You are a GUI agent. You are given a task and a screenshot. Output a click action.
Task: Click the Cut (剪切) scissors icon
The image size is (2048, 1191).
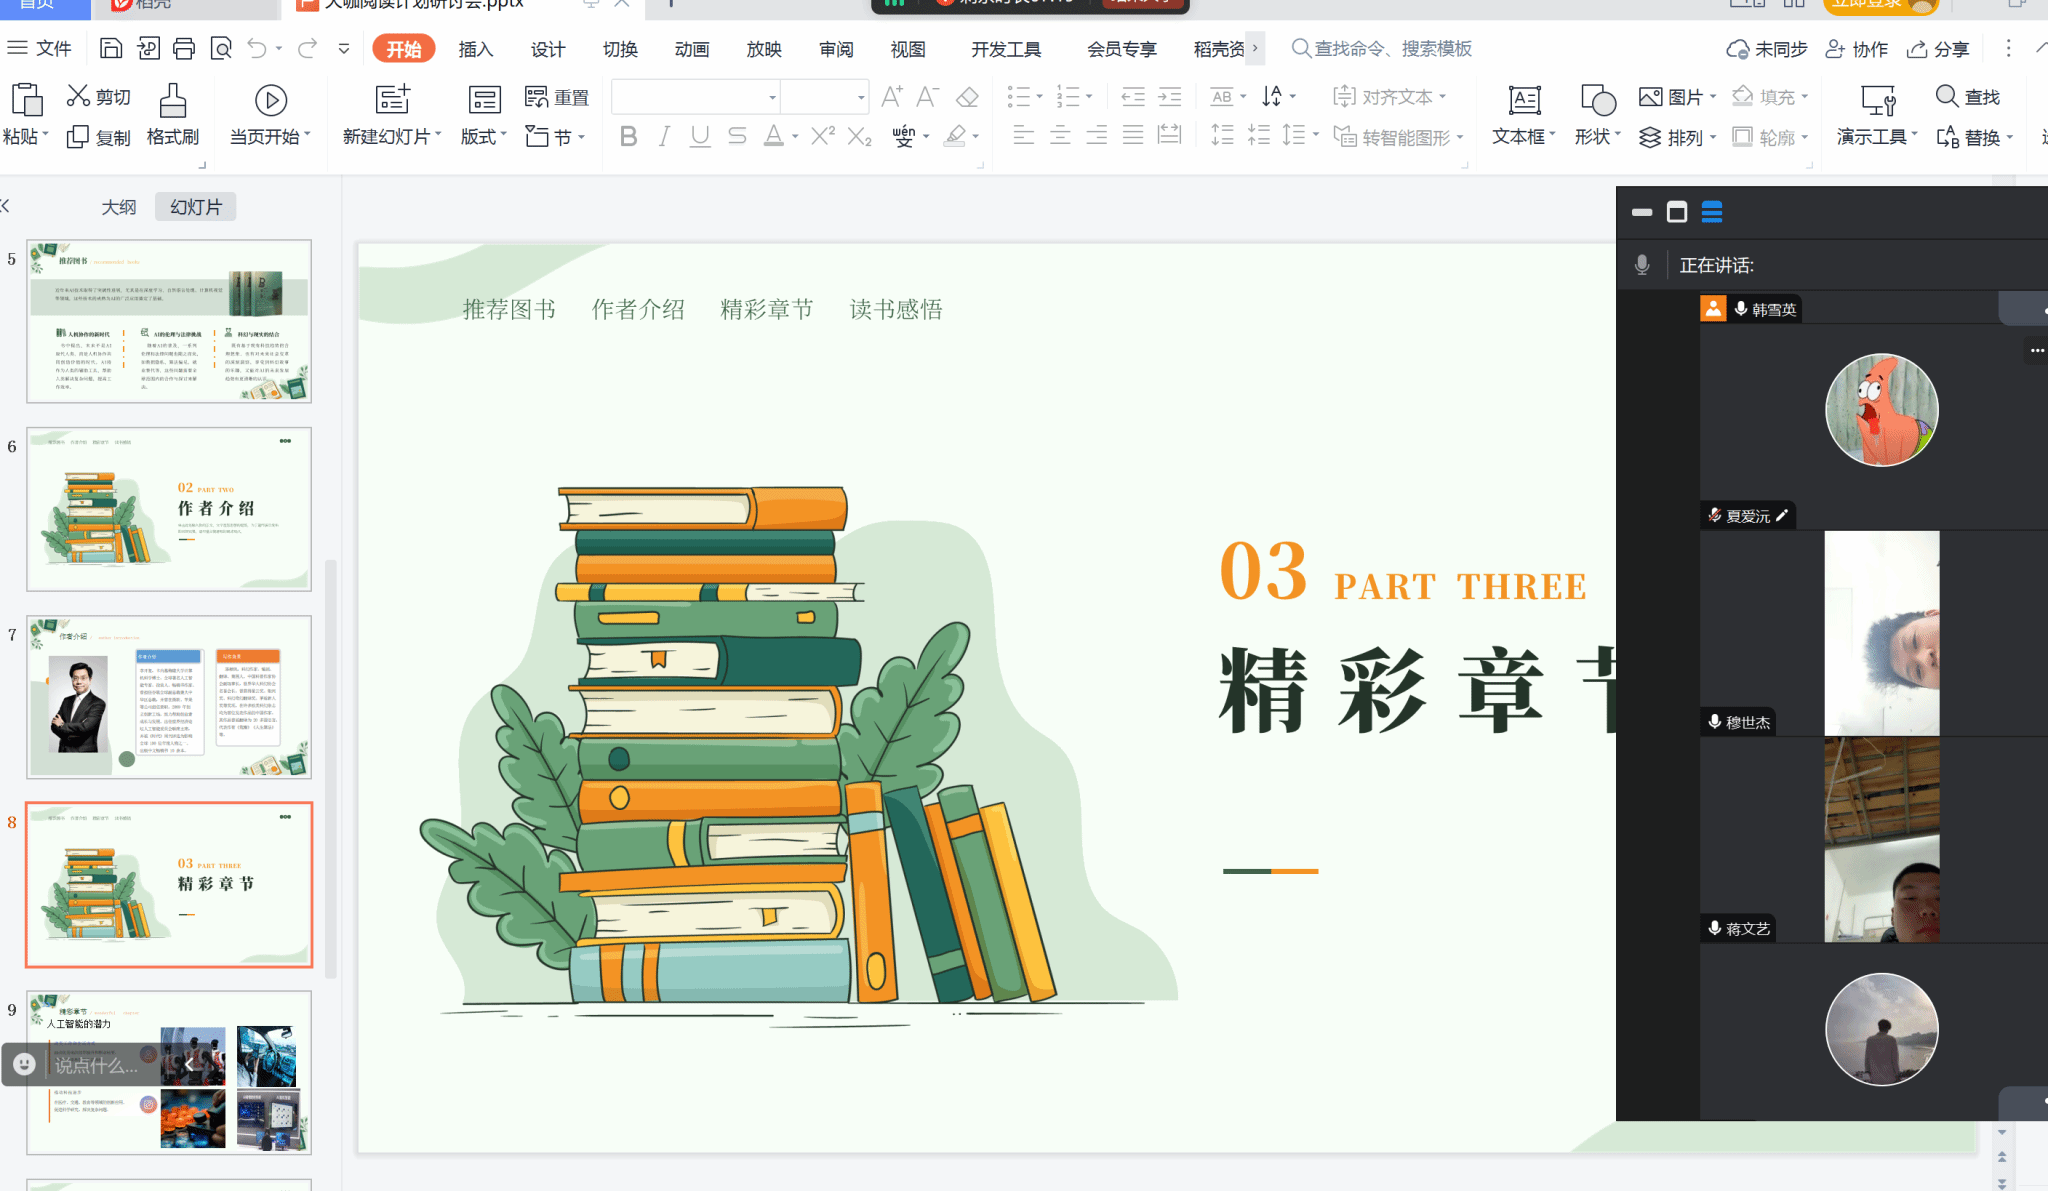point(78,96)
